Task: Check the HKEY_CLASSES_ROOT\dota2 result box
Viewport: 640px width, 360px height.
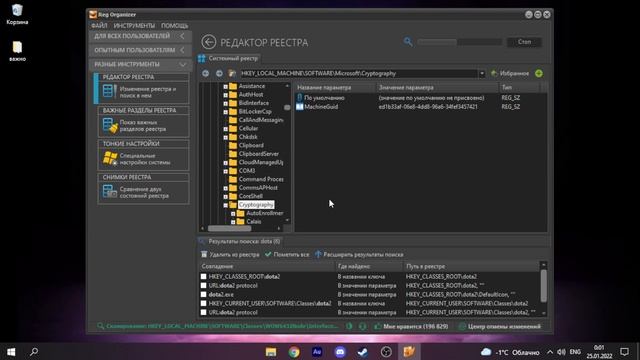Action: [204, 277]
